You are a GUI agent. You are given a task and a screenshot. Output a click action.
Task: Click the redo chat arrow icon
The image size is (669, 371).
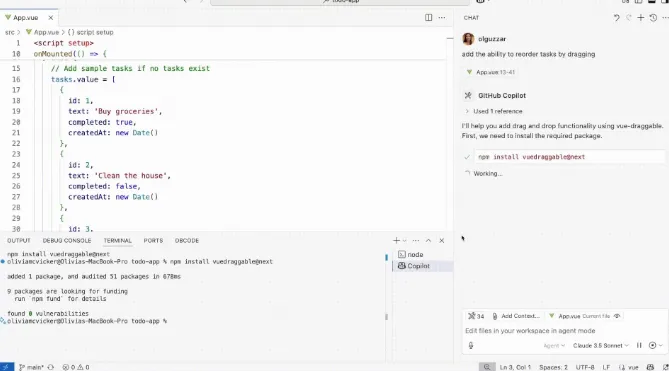click(x=628, y=17)
